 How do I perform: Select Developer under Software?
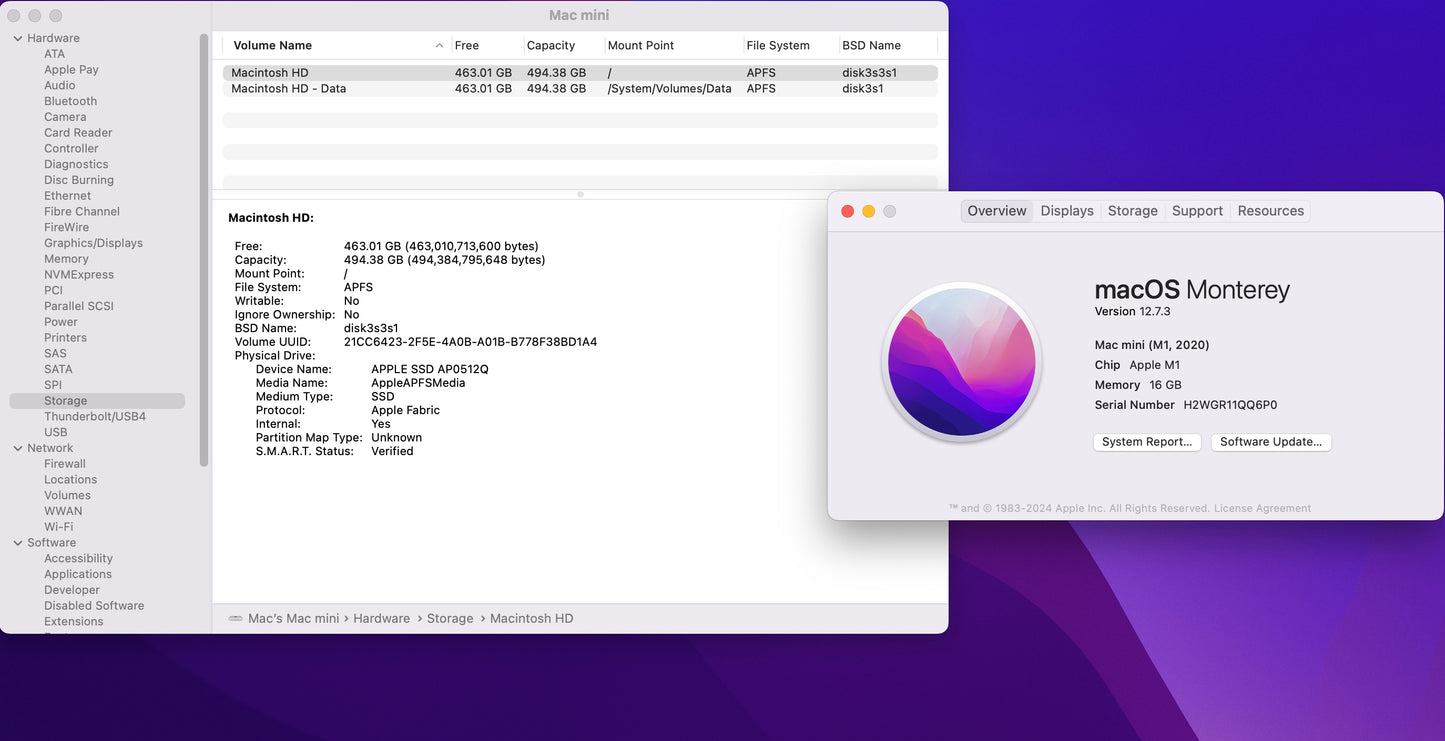coord(72,590)
